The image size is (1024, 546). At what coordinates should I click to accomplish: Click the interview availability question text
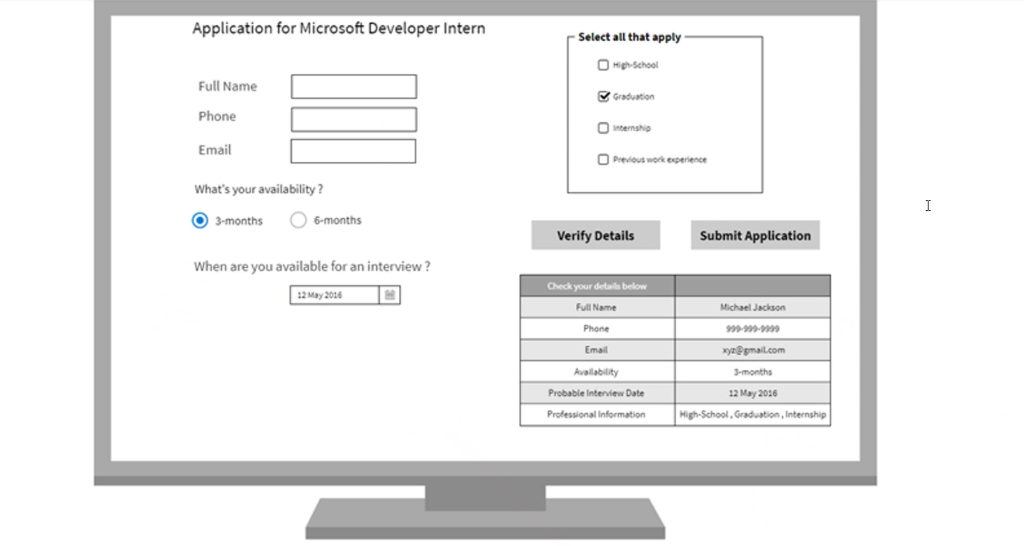pos(312,266)
